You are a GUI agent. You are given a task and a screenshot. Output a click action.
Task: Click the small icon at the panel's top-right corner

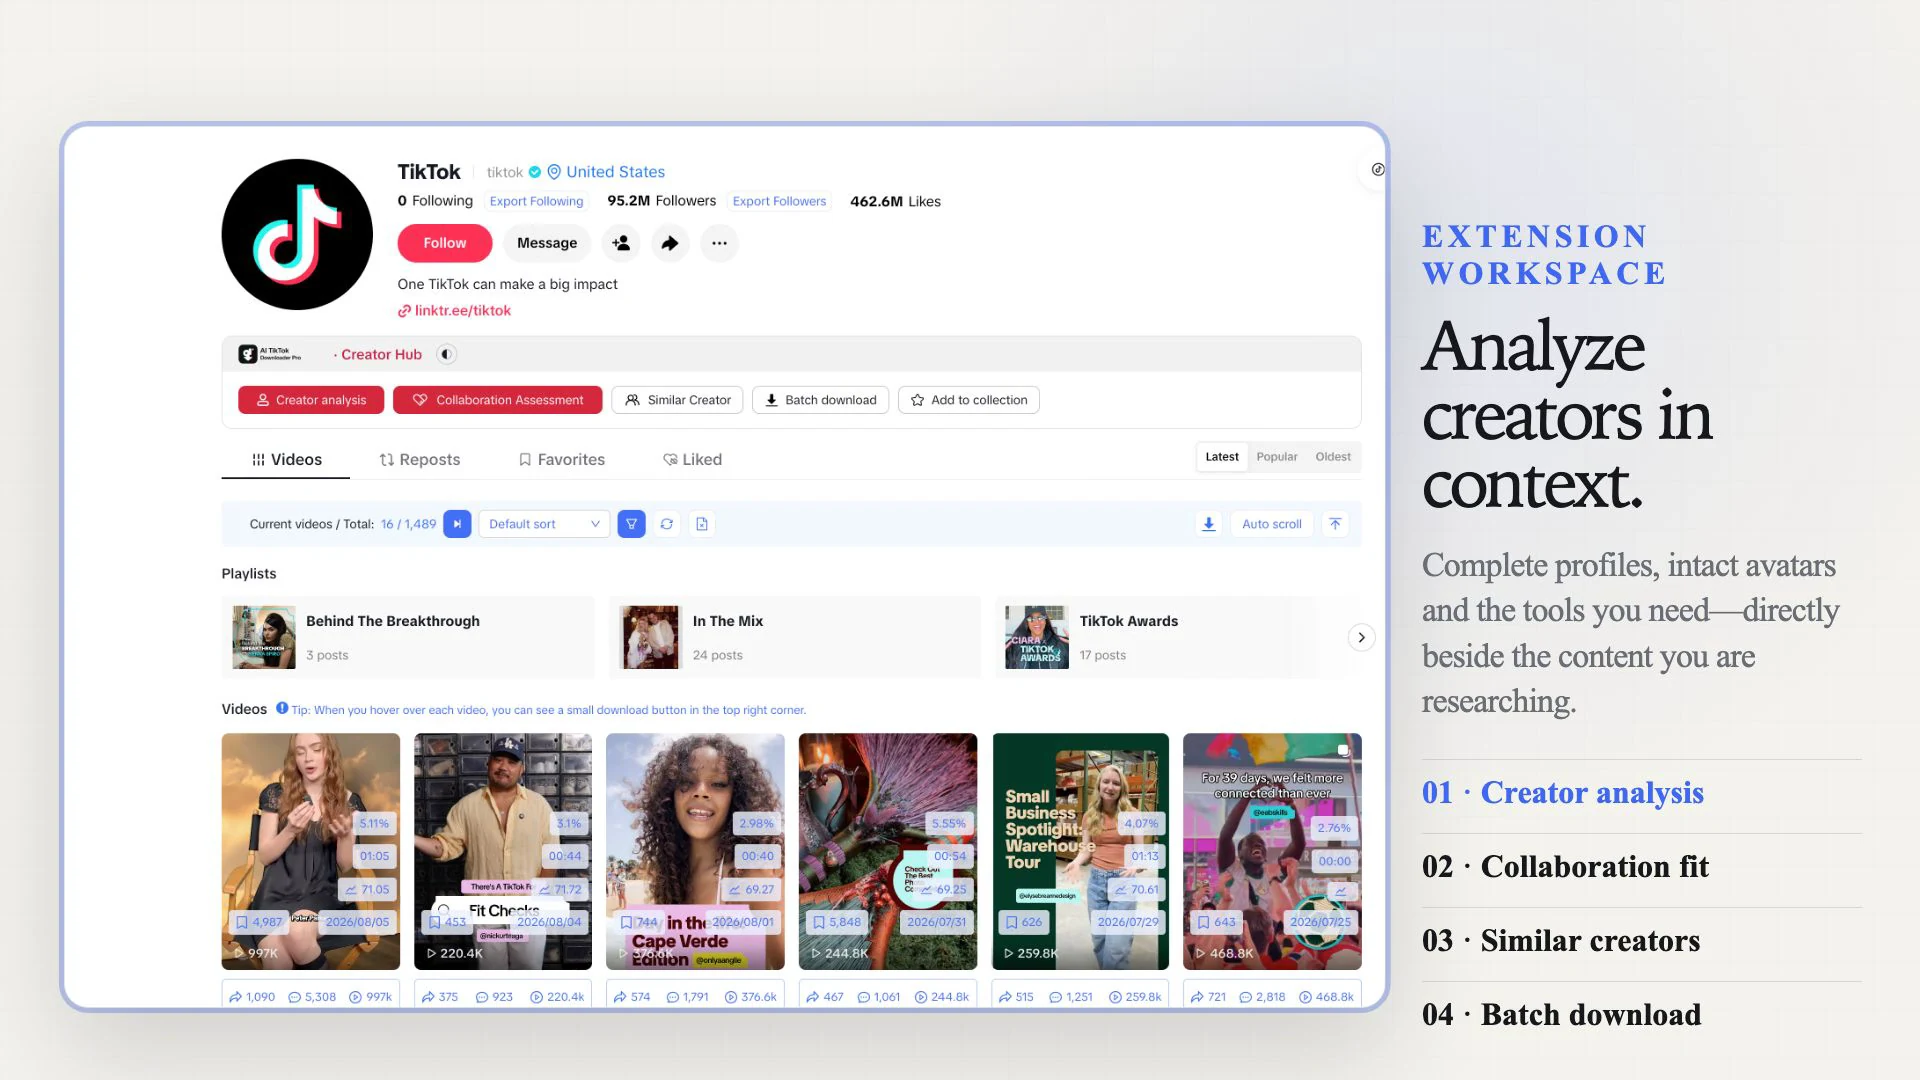[1378, 170]
